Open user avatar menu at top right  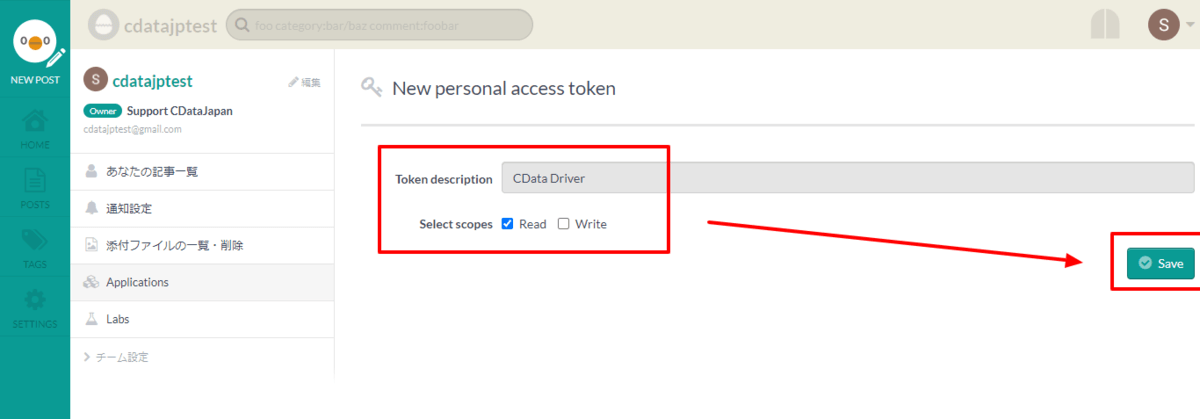(1163, 24)
